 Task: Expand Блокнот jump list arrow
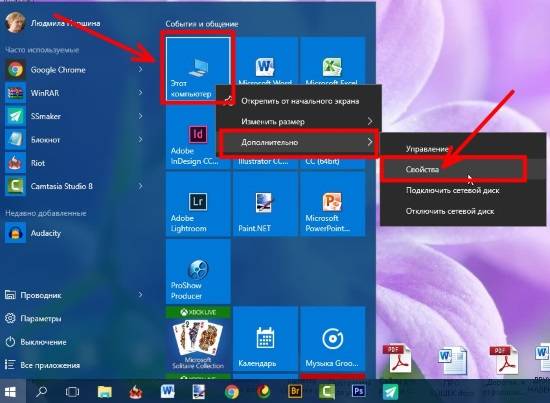click(x=140, y=140)
